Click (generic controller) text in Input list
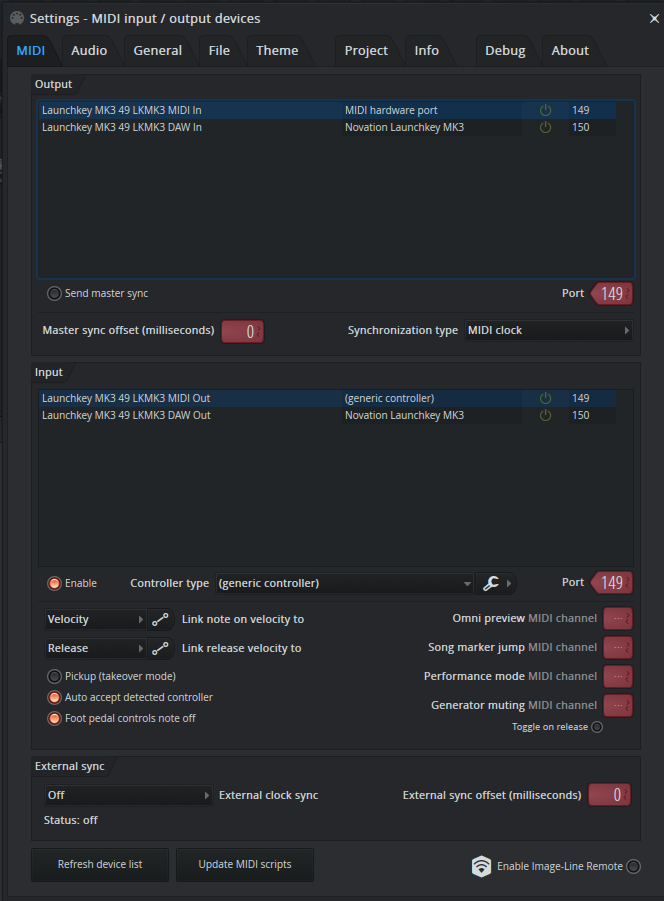The width and height of the screenshot is (664, 901). pos(389,398)
